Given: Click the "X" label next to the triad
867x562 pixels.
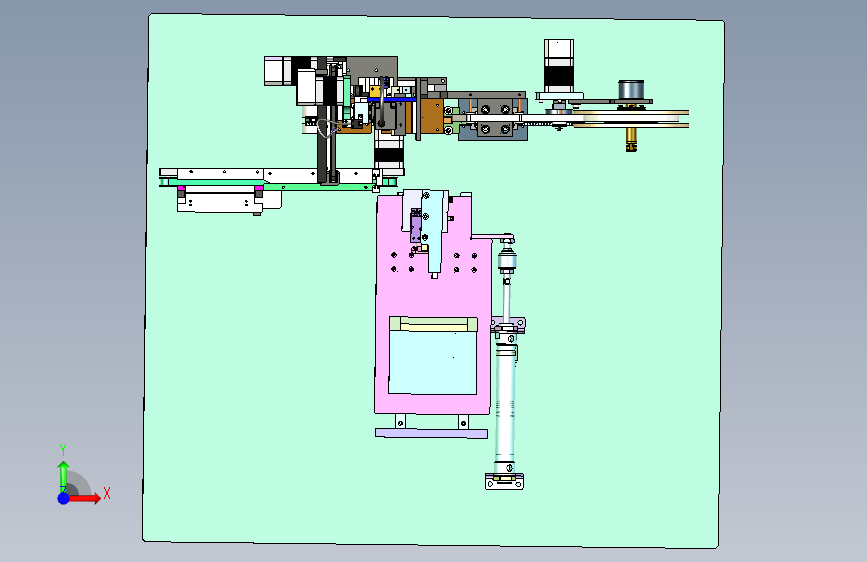Looking at the screenshot, I should 107,493.
